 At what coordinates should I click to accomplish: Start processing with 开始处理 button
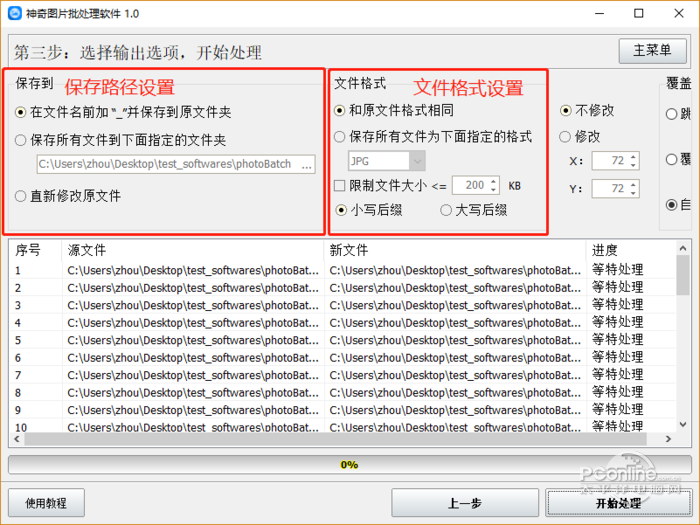618,503
